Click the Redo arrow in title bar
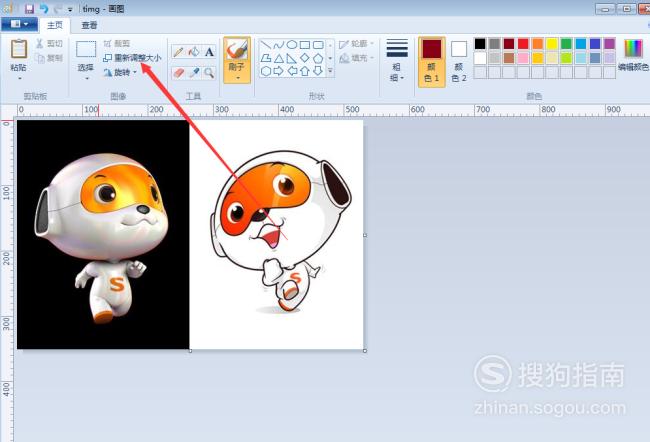Image resolution: width=650 pixels, height=442 pixels. (x=58, y=9)
